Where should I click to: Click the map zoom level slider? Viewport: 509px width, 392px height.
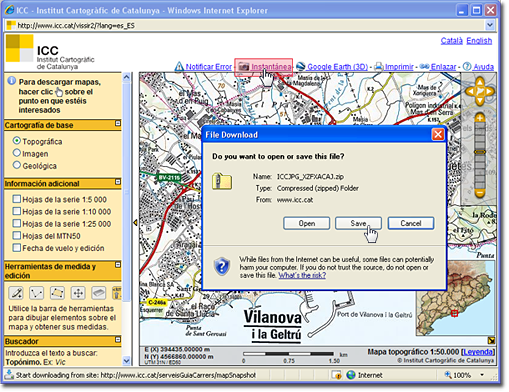[x=480, y=156]
